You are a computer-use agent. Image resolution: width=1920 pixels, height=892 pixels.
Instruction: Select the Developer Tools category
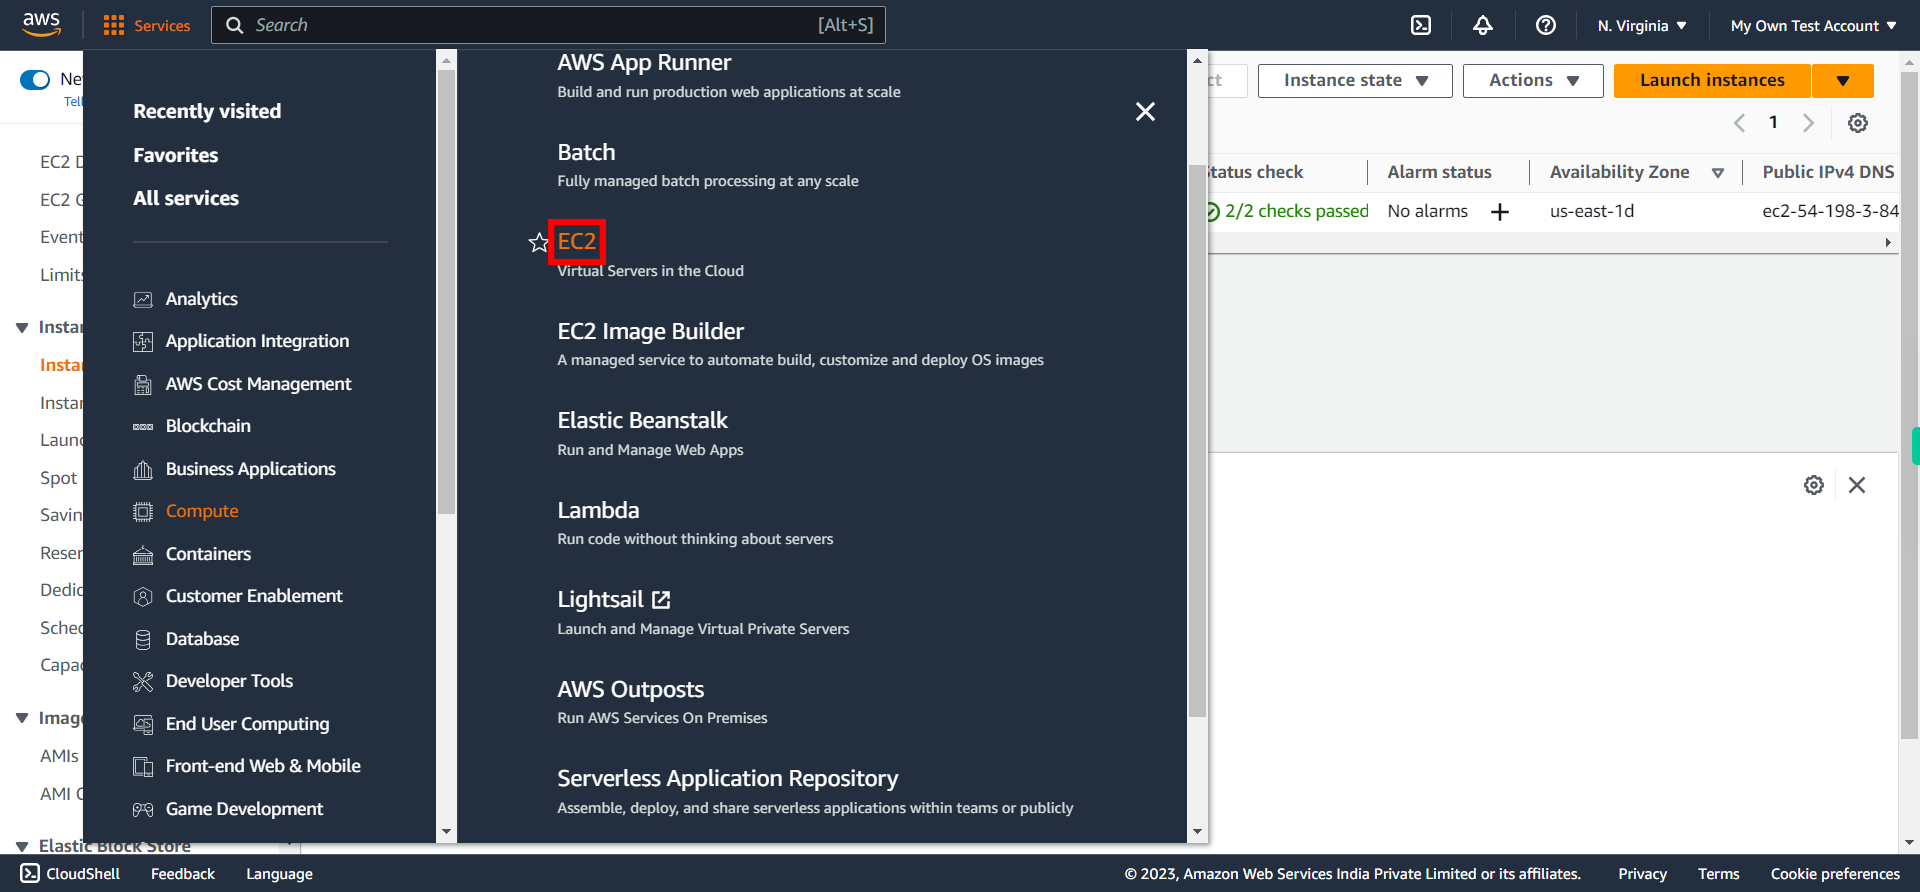click(x=229, y=681)
